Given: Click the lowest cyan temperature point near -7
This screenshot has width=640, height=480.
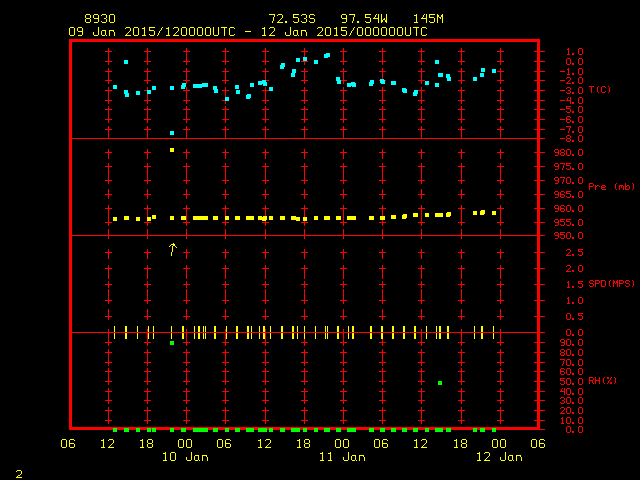Looking at the screenshot, I should [x=172, y=133].
